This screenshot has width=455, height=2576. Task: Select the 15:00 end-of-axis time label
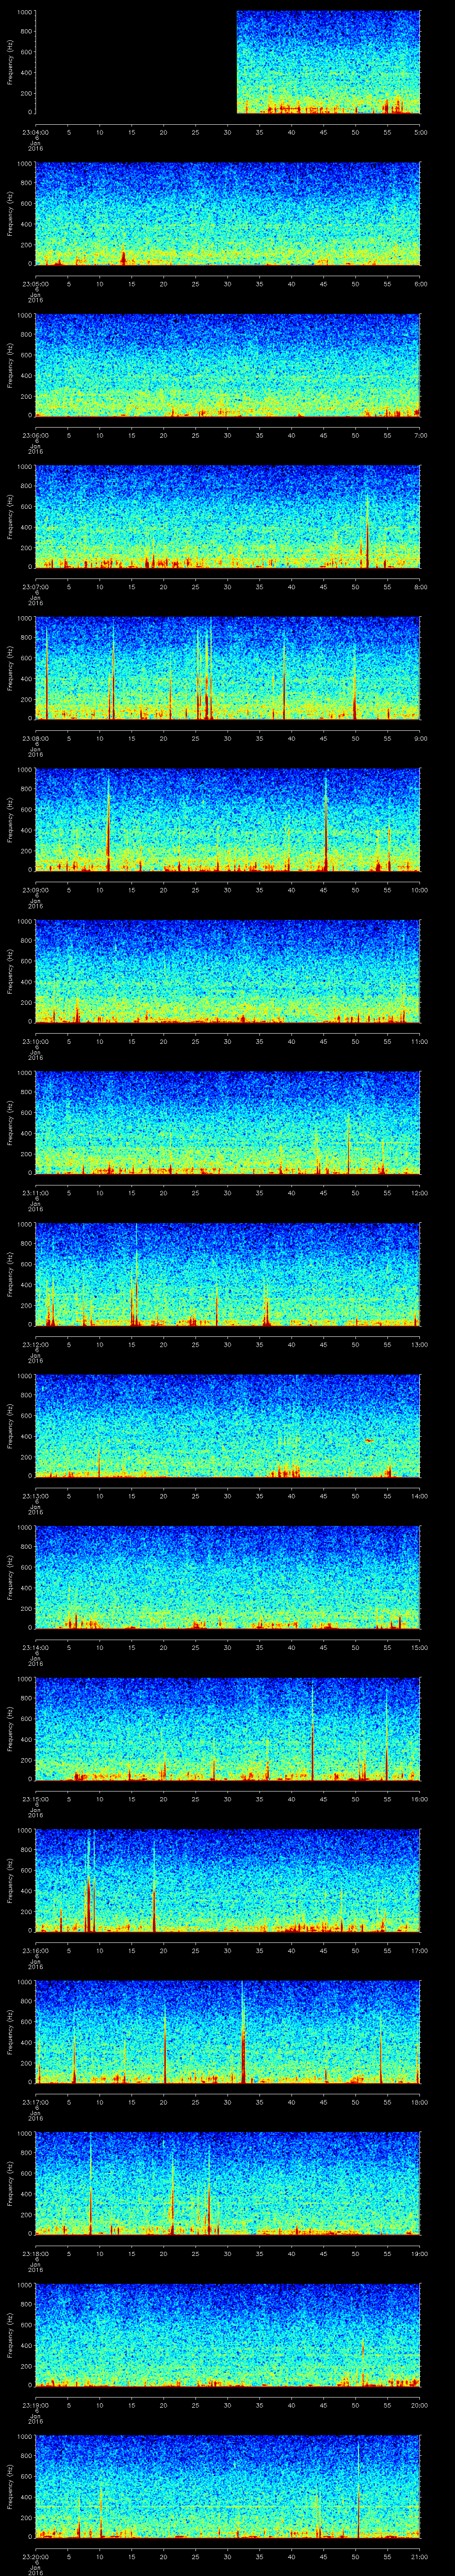[x=420, y=1647]
